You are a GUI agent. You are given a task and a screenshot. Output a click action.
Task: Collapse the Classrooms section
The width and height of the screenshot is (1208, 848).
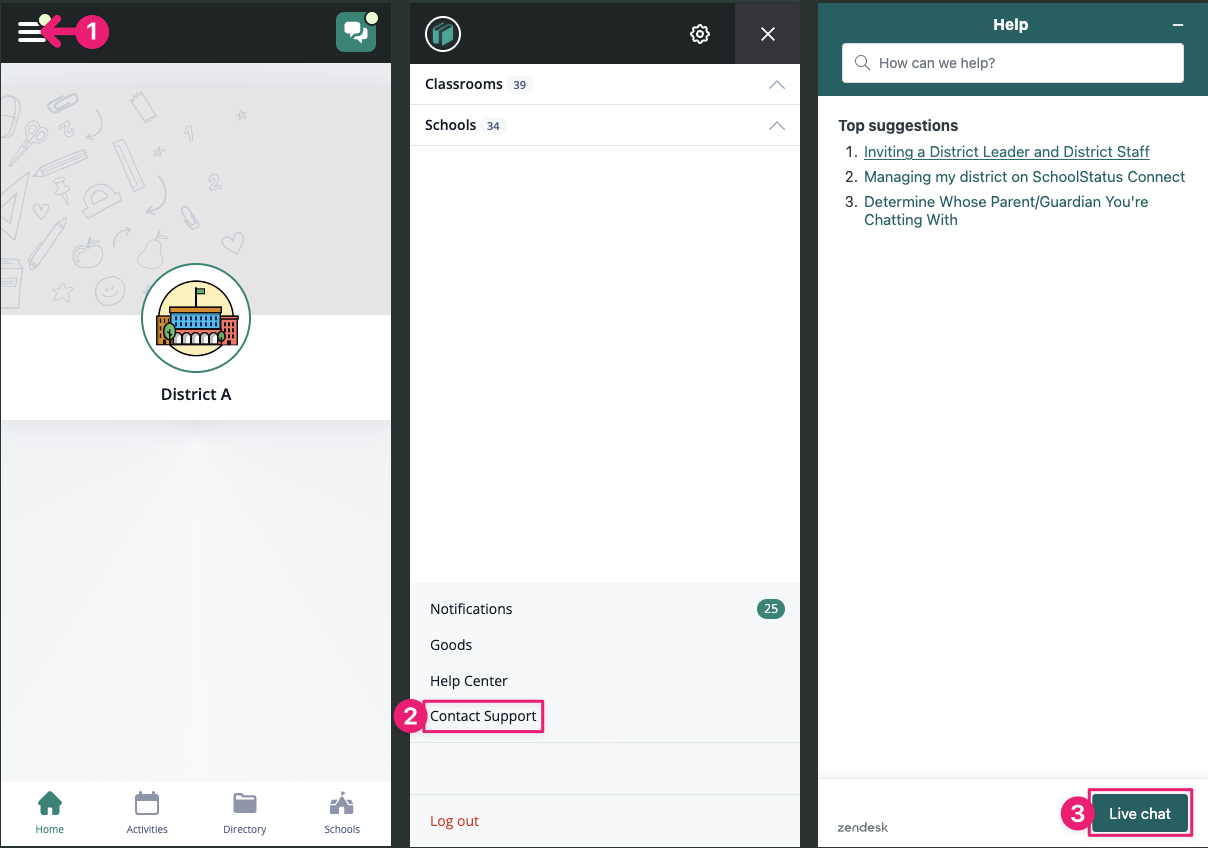click(776, 85)
